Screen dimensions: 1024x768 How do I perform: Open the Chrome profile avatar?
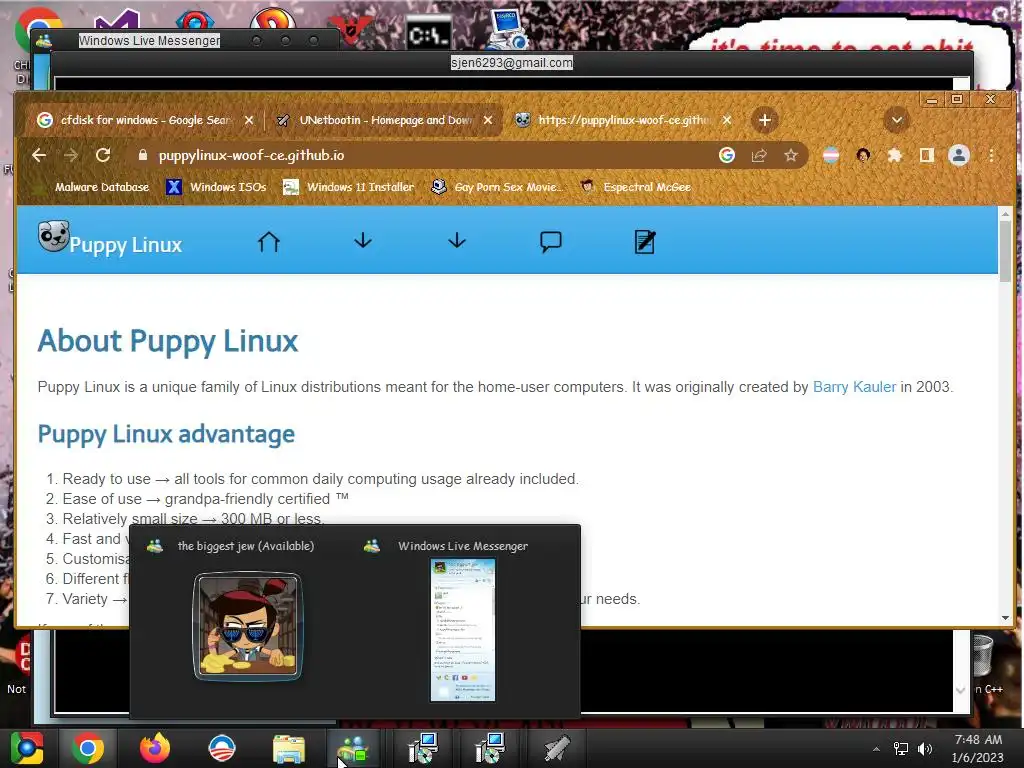(959, 155)
